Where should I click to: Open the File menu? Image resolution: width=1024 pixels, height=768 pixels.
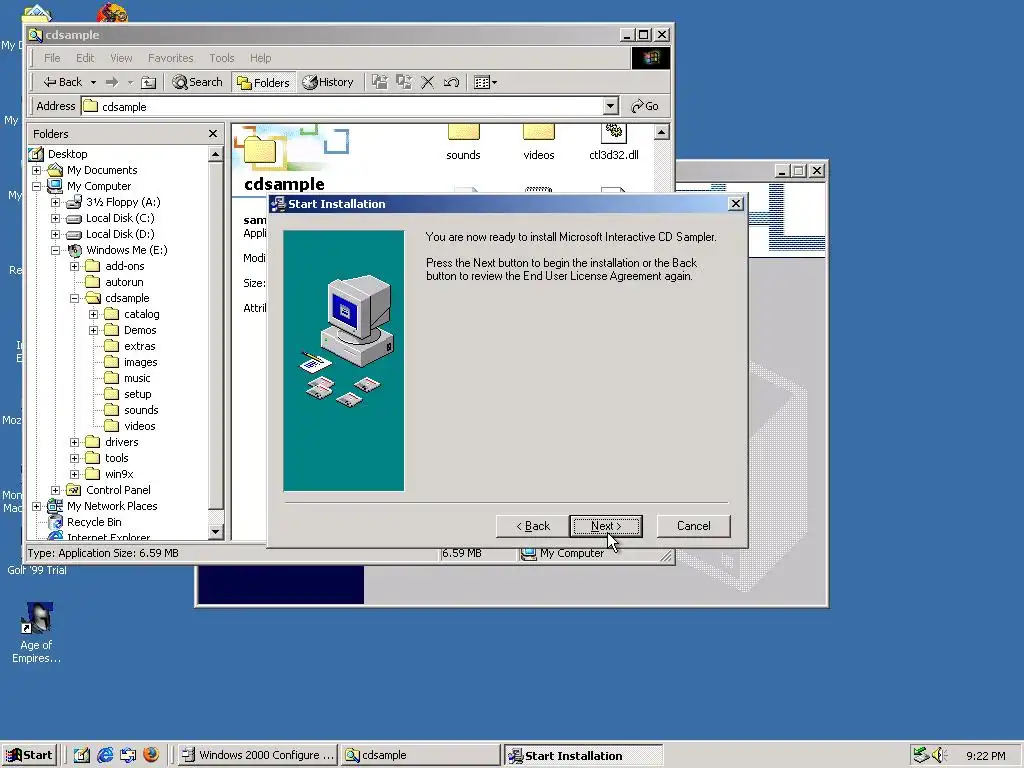(x=52, y=58)
